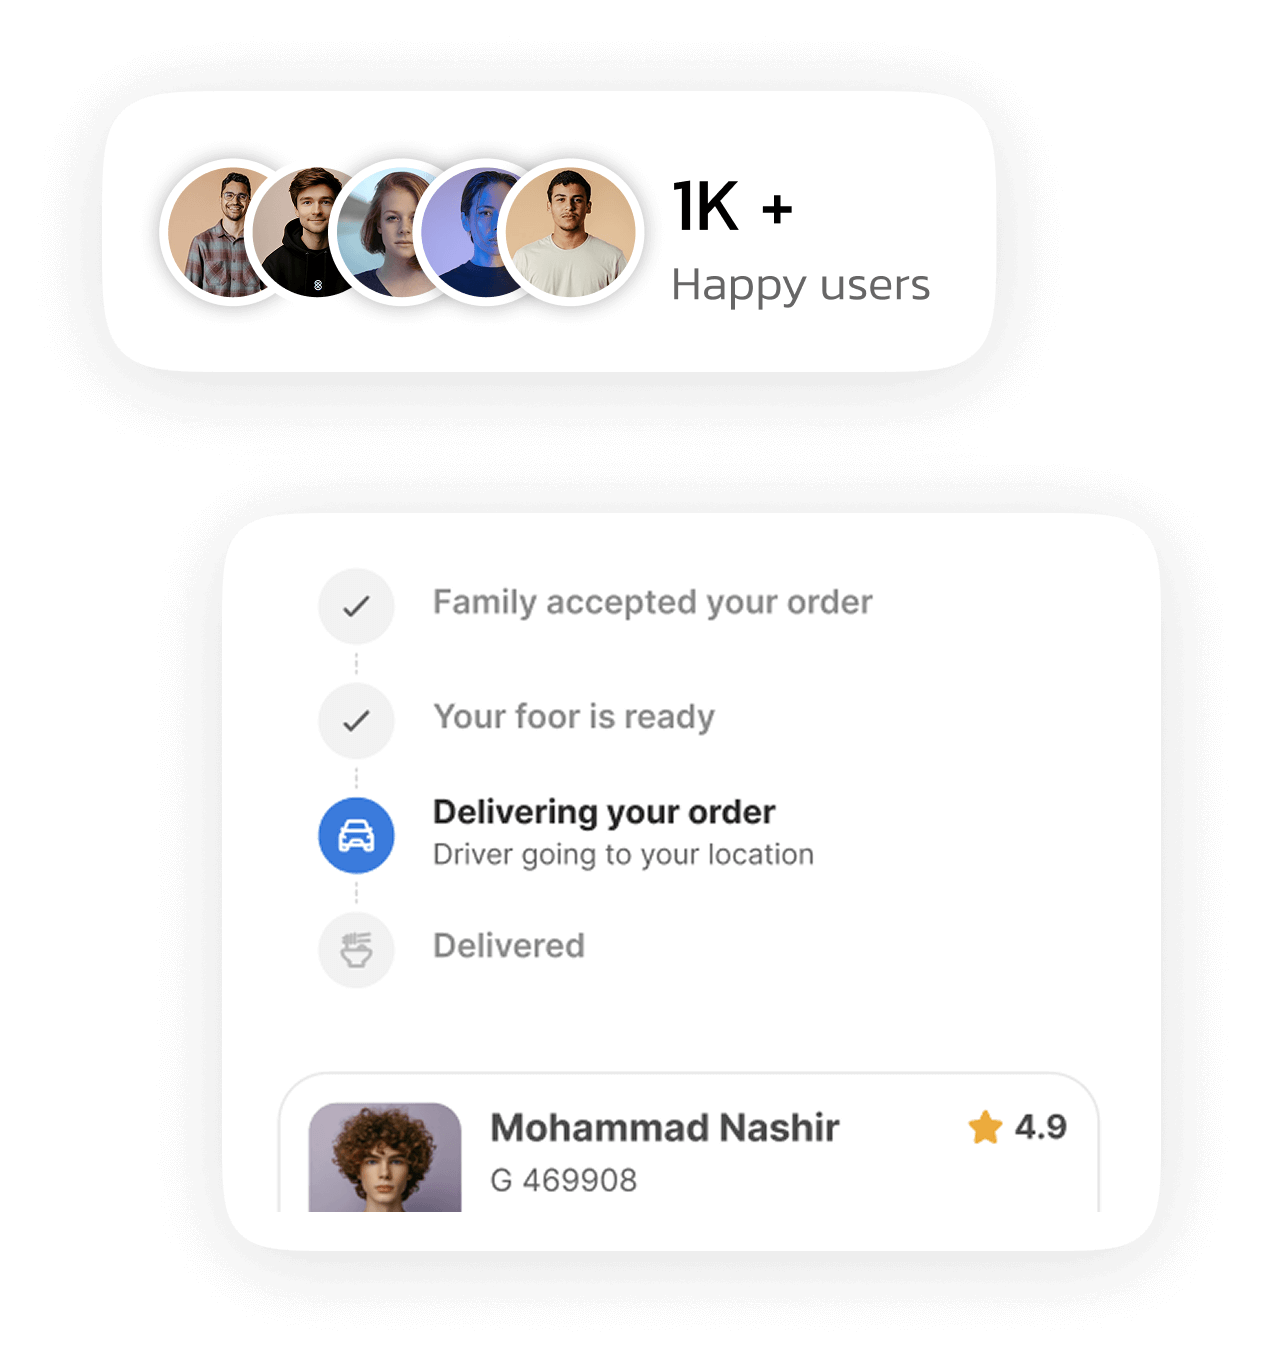Image resolution: width=1263 pixels, height=1365 pixels.
Task: Click the Family accepted your order text
Action: point(652,602)
